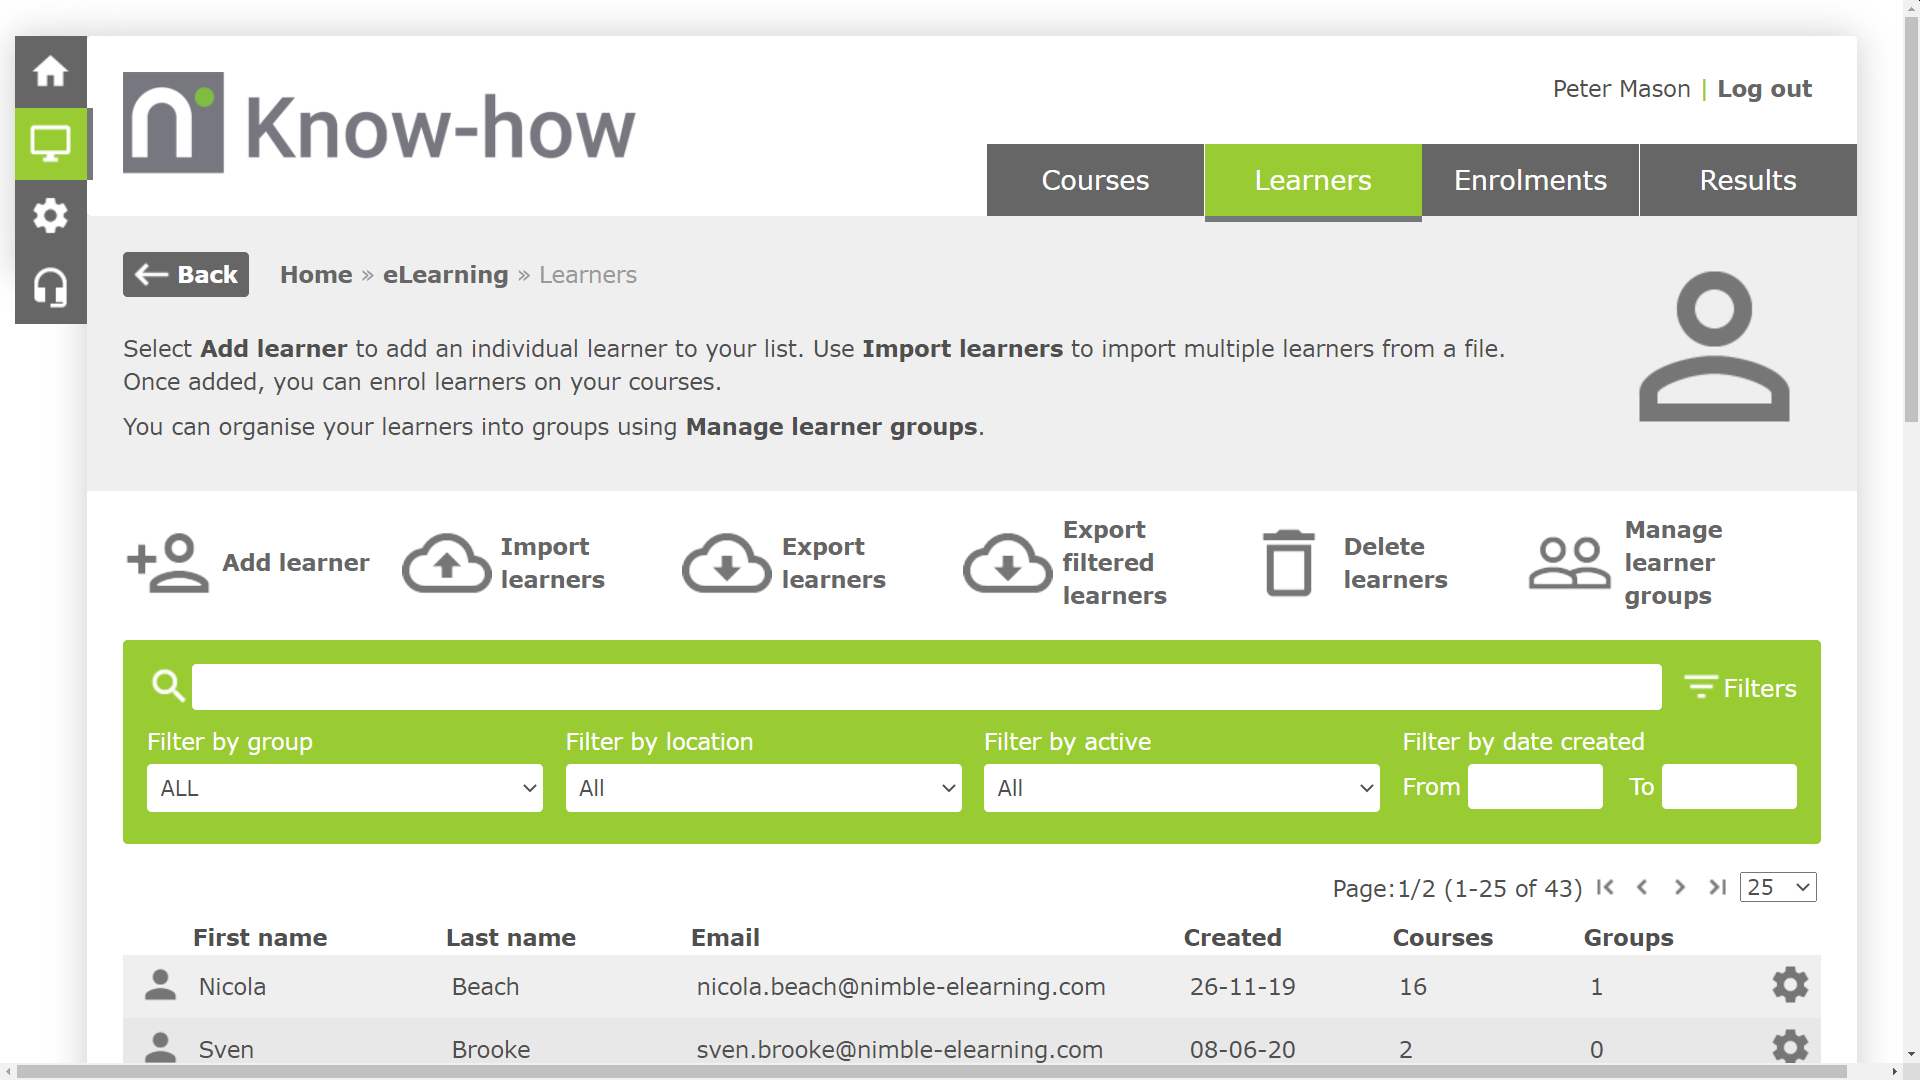The height and width of the screenshot is (1080, 1920).
Task: Log out of the account
Action: pyautogui.click(x=1765, y=88)
